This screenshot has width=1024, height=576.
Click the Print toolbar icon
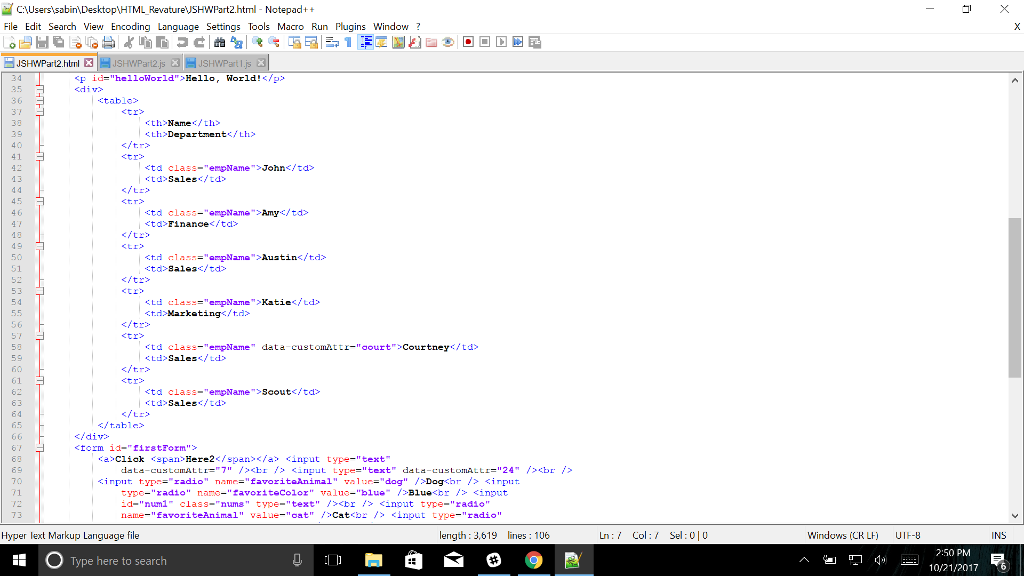click(x=108, y=42)
